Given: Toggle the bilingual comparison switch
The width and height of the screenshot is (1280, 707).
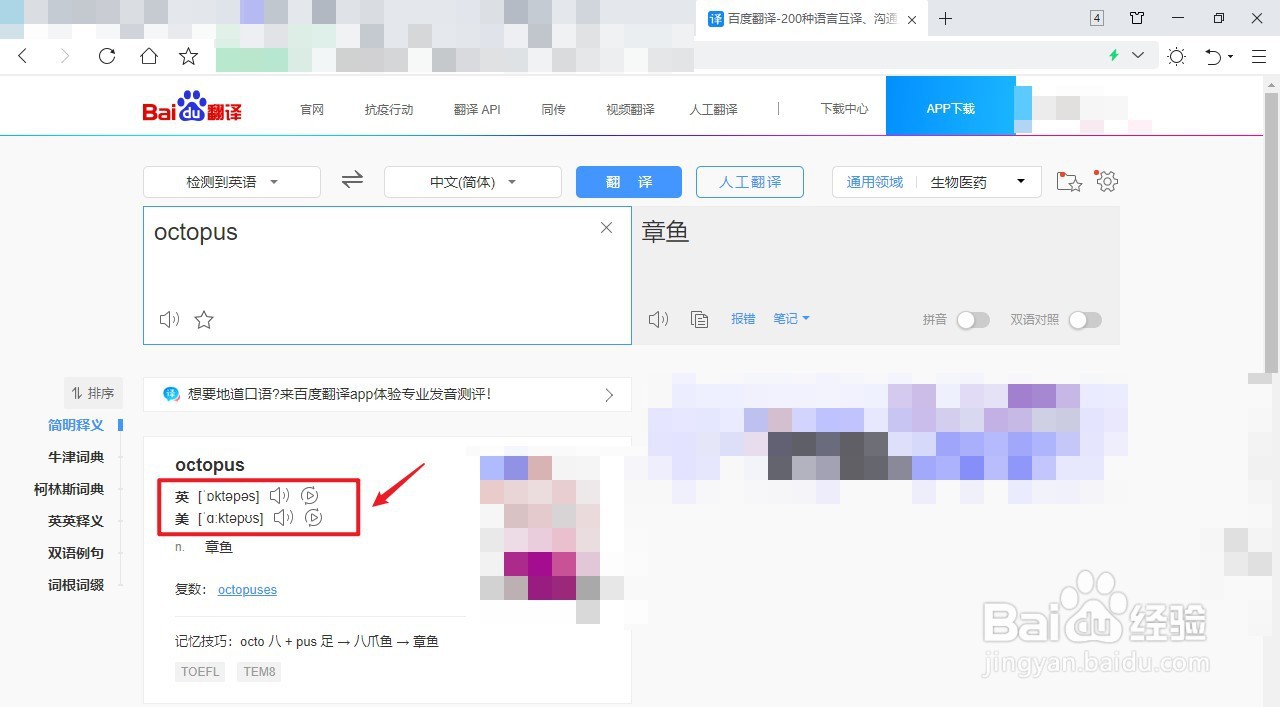Looking at the screenshot, I should [x=1085, y=320].
